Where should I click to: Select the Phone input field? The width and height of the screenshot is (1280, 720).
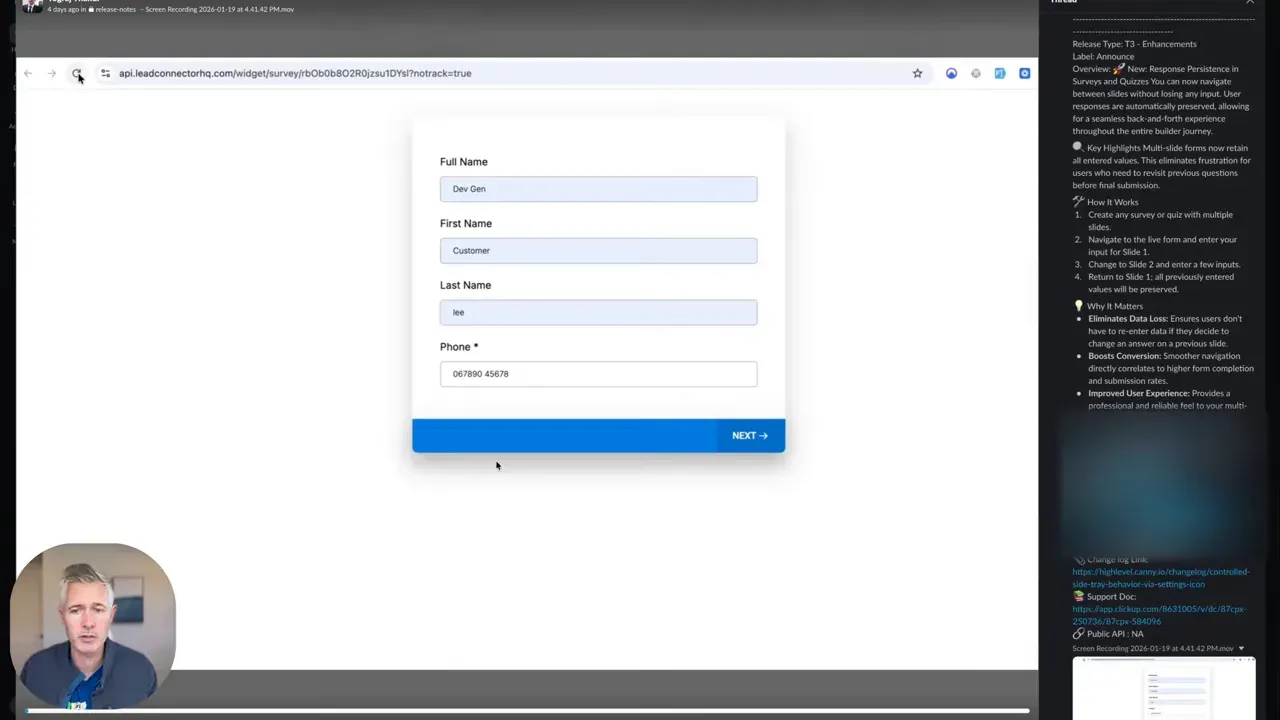pos(598,373)
